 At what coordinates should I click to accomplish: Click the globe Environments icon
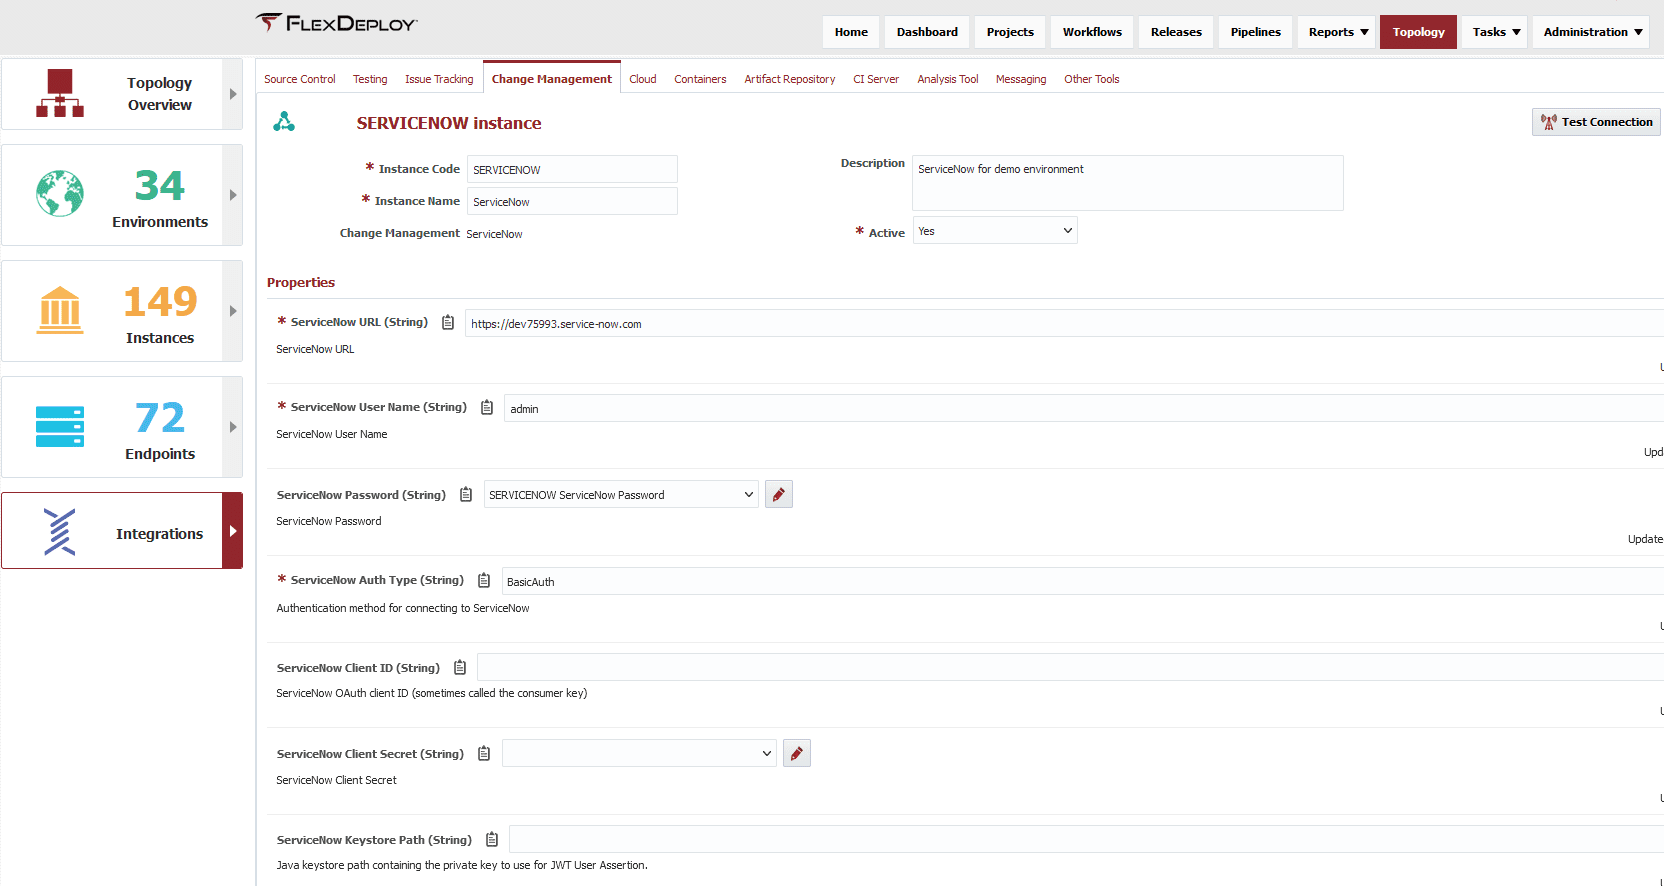60,194
